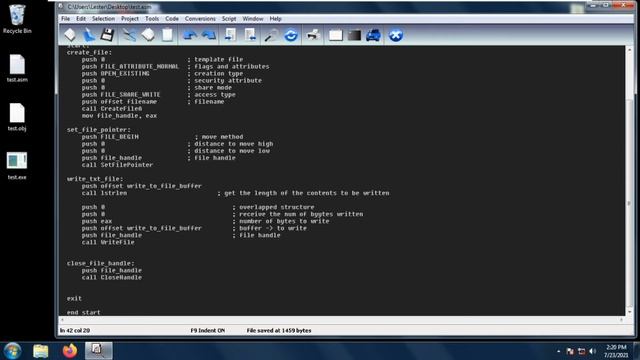The width and height of the screenshot is (640, 360).
Task: Click the 'end start' code line
Action: [x=83, y=312]
